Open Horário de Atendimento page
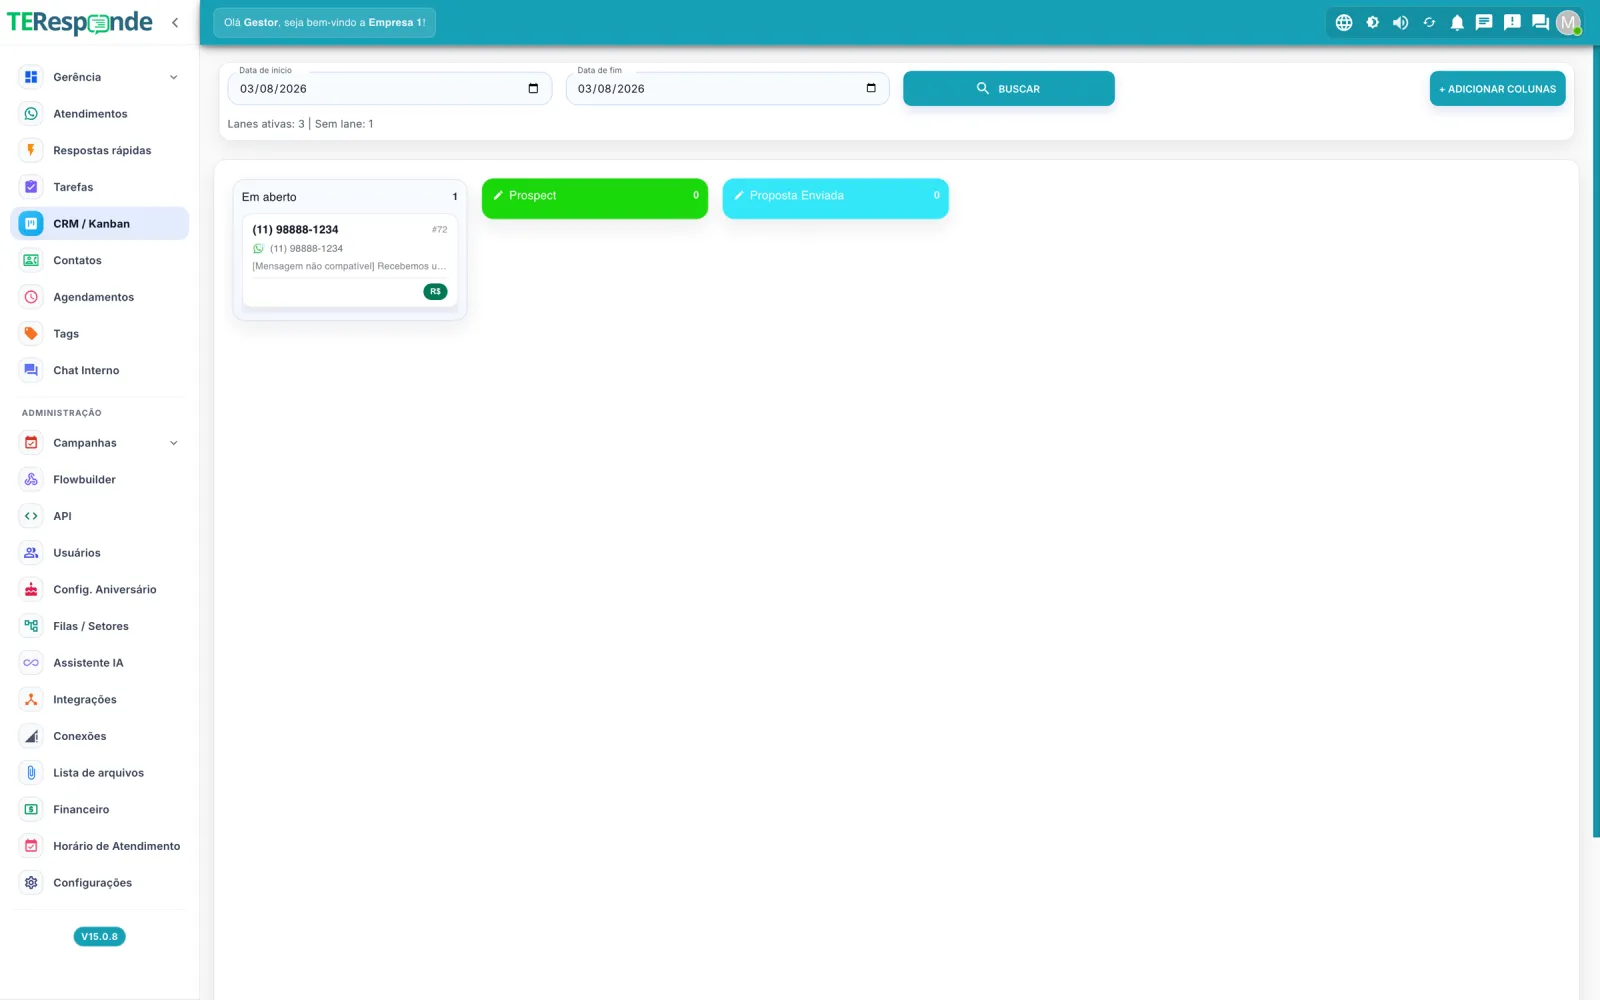1600x1000 pixels. point(100,846)
